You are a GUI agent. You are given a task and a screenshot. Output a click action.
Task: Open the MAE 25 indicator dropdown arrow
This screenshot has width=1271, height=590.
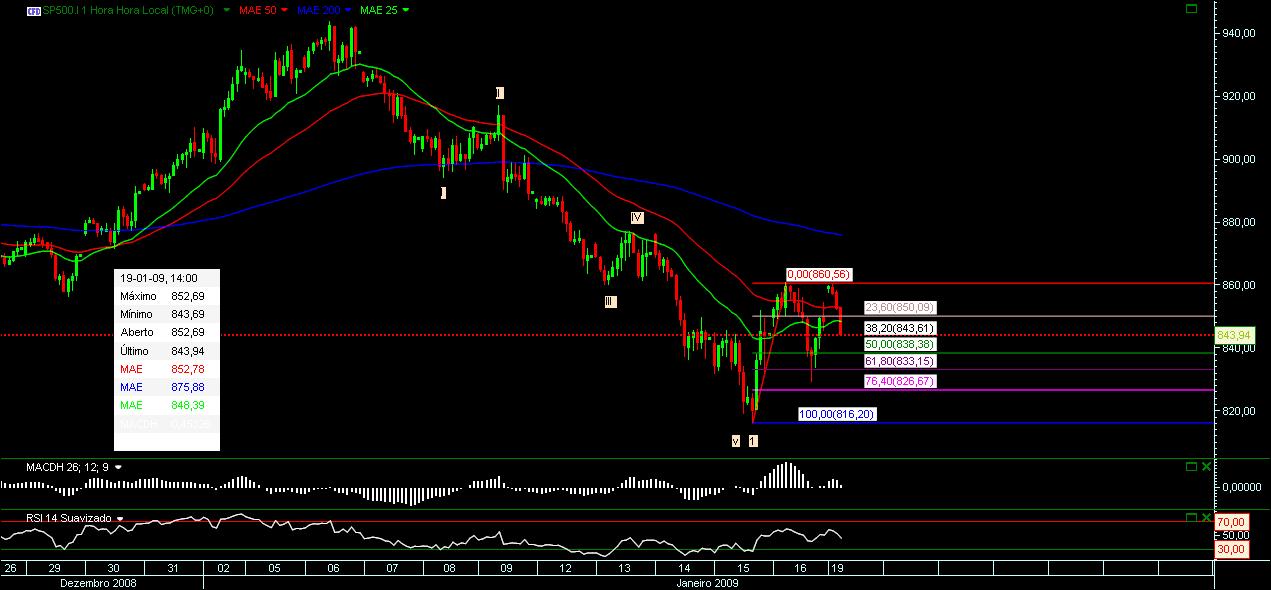[x=404, y=10]
